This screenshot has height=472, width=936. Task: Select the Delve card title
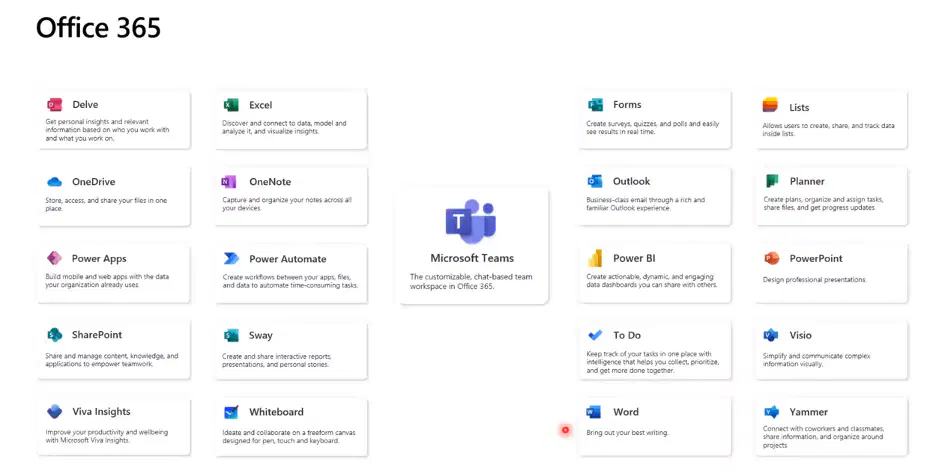(x=85, y=104)
